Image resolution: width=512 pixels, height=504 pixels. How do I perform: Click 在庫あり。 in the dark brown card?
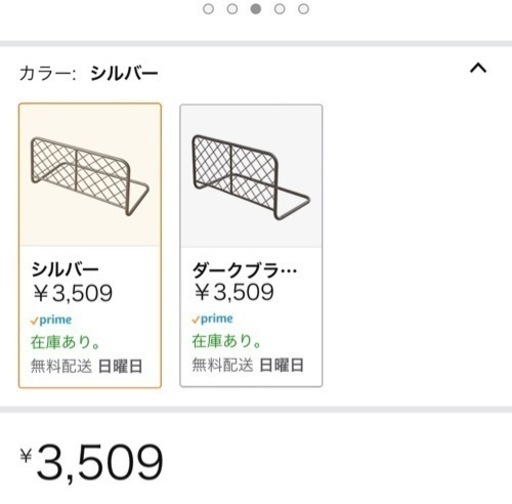pyautogui.click(x=226, y=341)
